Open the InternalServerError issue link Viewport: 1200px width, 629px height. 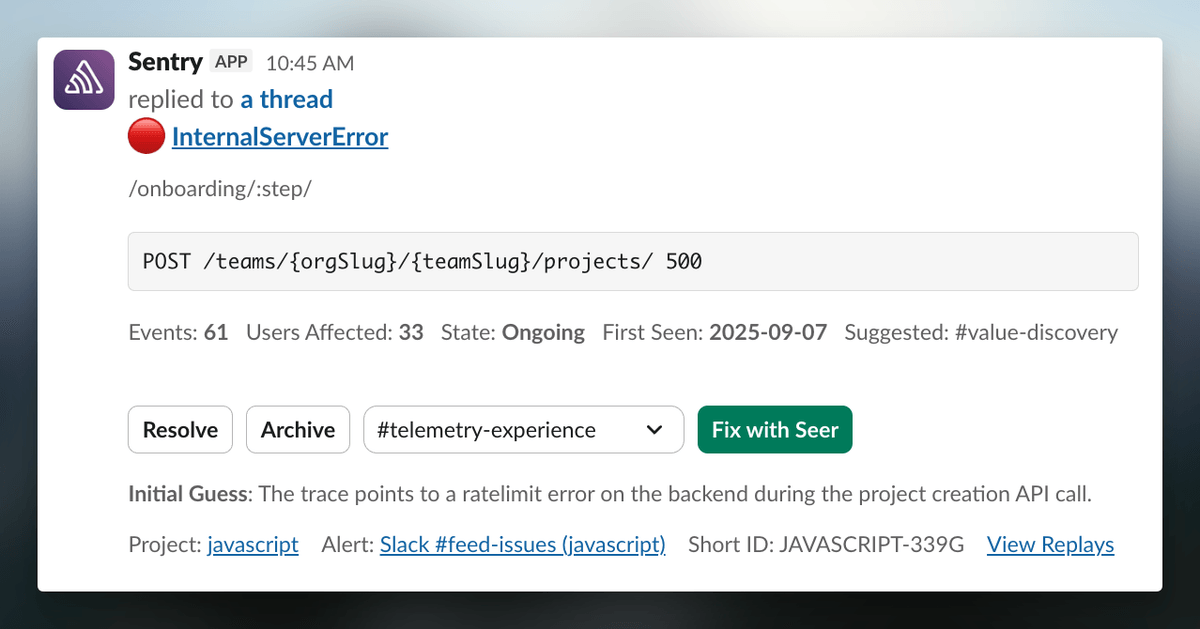tap(279, 136)
